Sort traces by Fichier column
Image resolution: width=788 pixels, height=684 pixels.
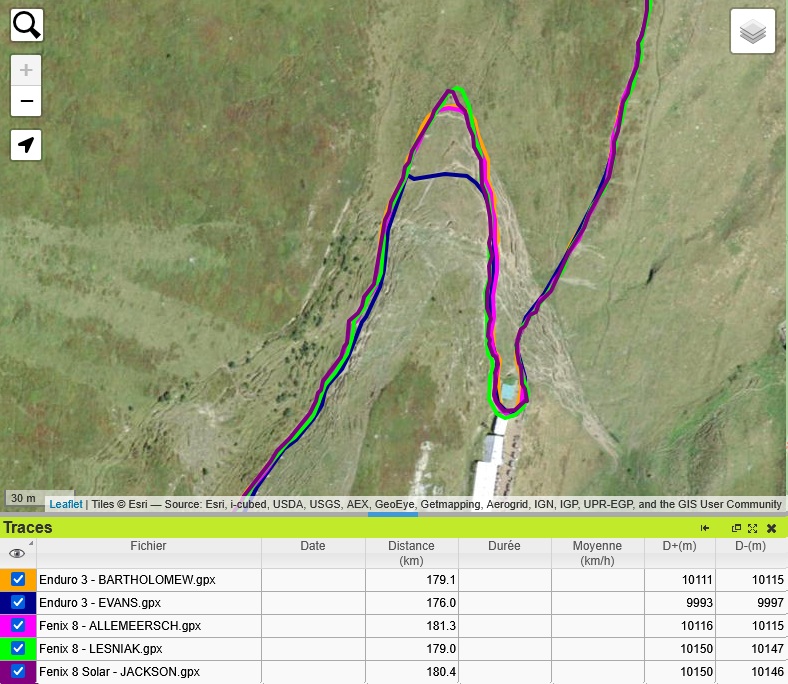click(148, 547)
